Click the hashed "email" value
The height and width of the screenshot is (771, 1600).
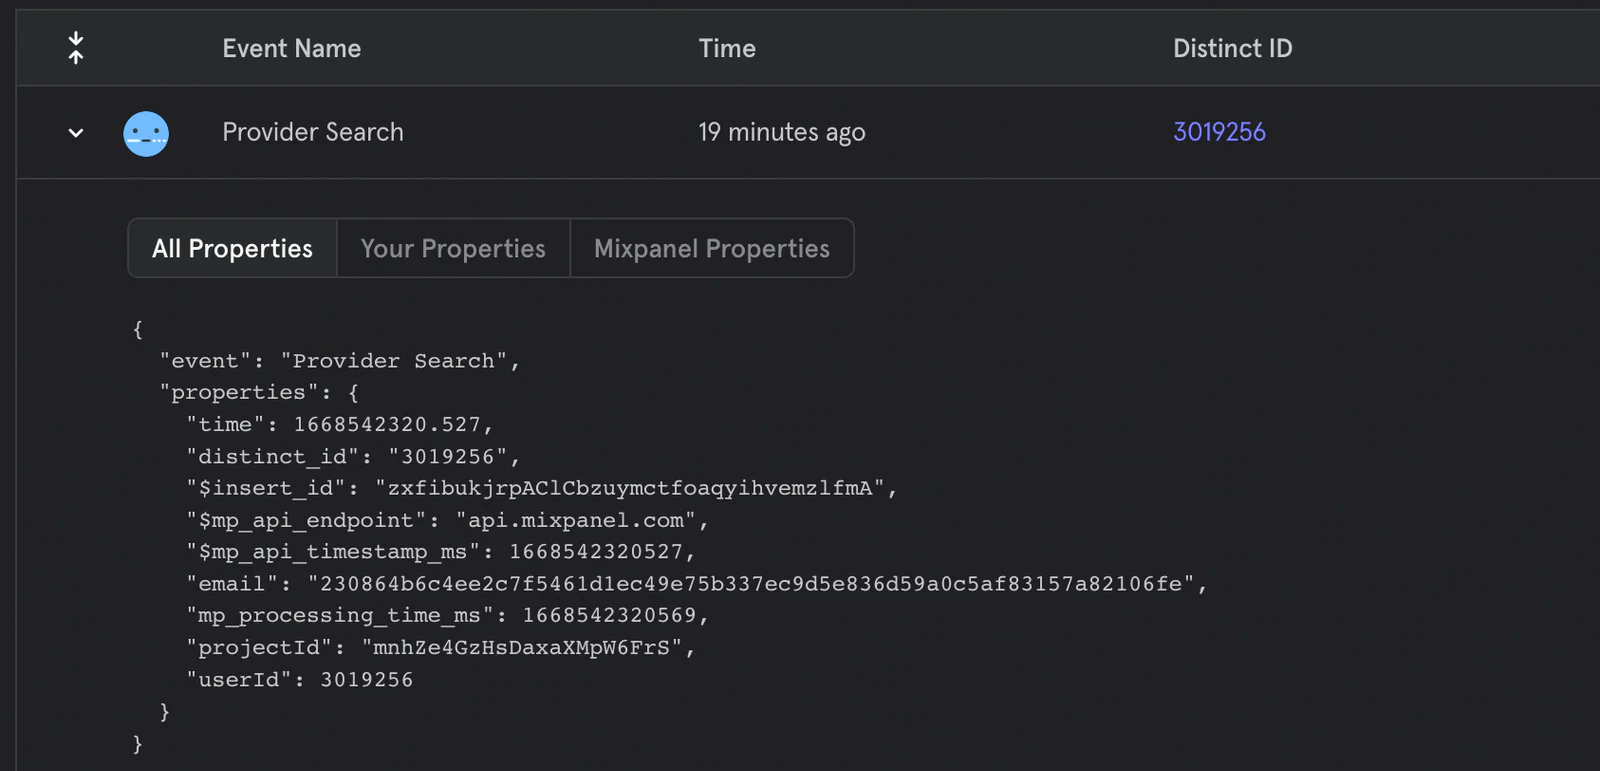tap(751, 584)
